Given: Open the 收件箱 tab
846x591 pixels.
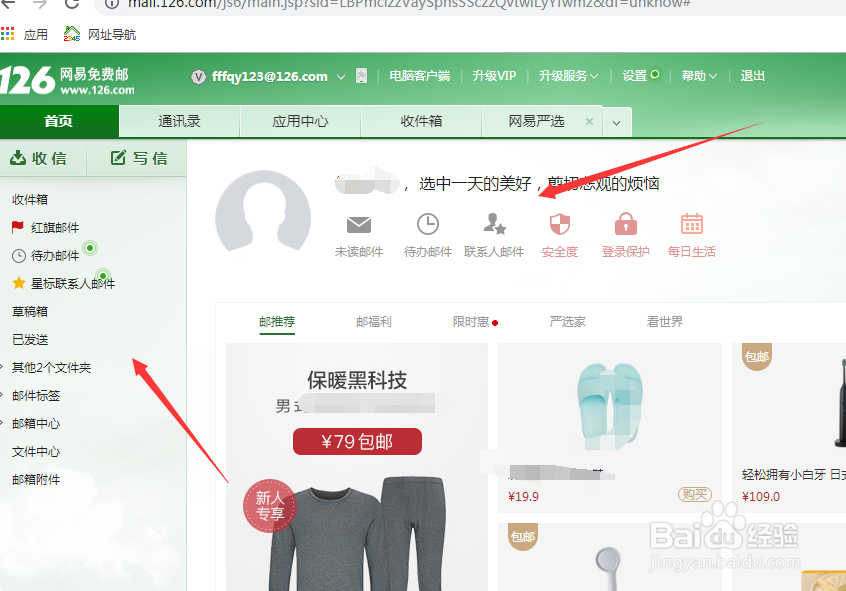Looking at the screenshot, I should tap(421, 121).
